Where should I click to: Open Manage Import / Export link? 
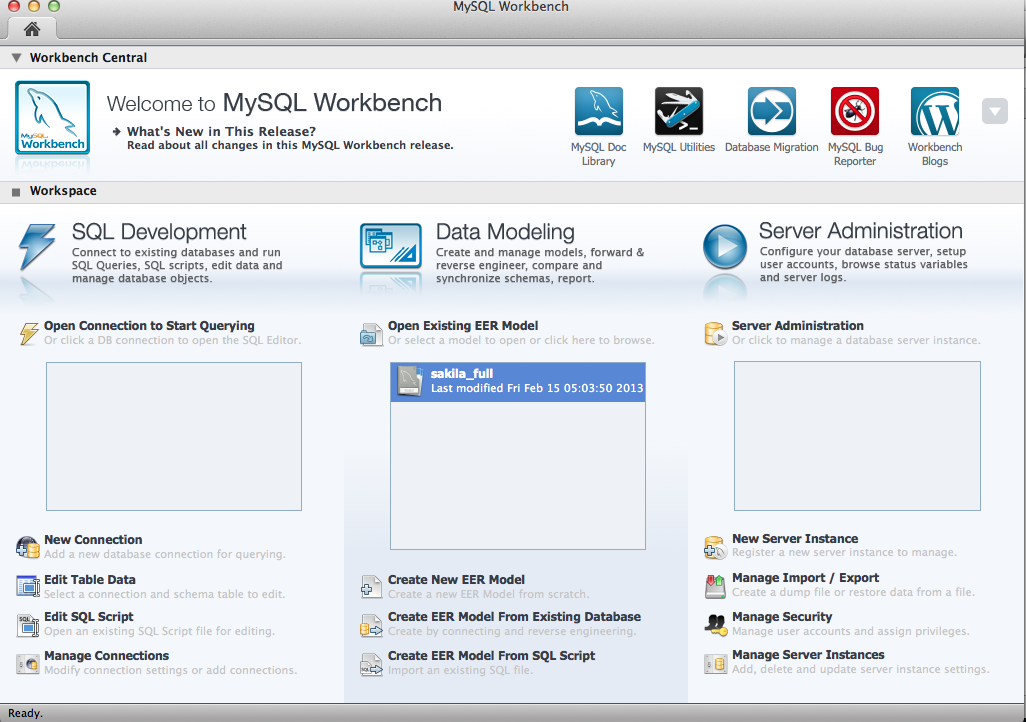coord(805,577)
